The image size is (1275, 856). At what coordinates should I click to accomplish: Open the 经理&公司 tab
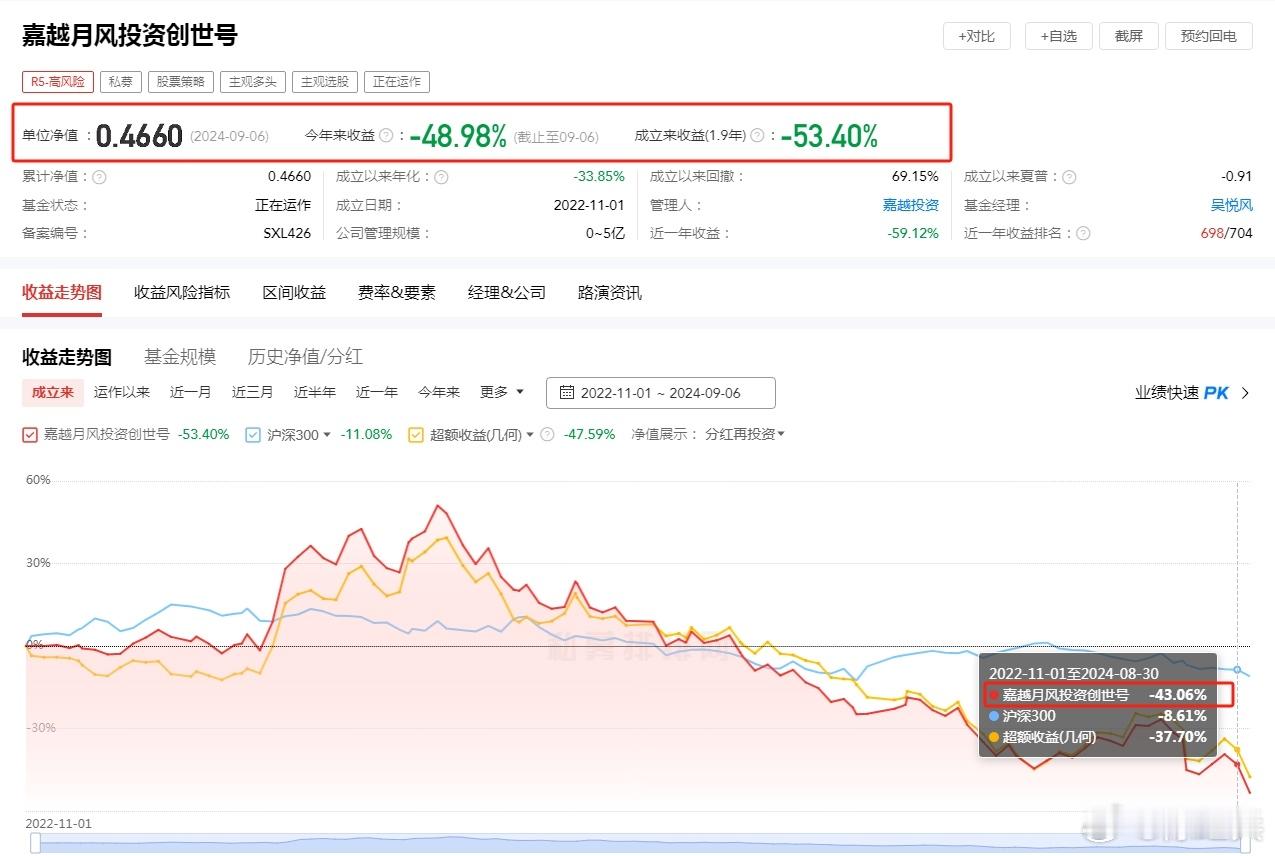pyautogui.click(x=507, y=292)
